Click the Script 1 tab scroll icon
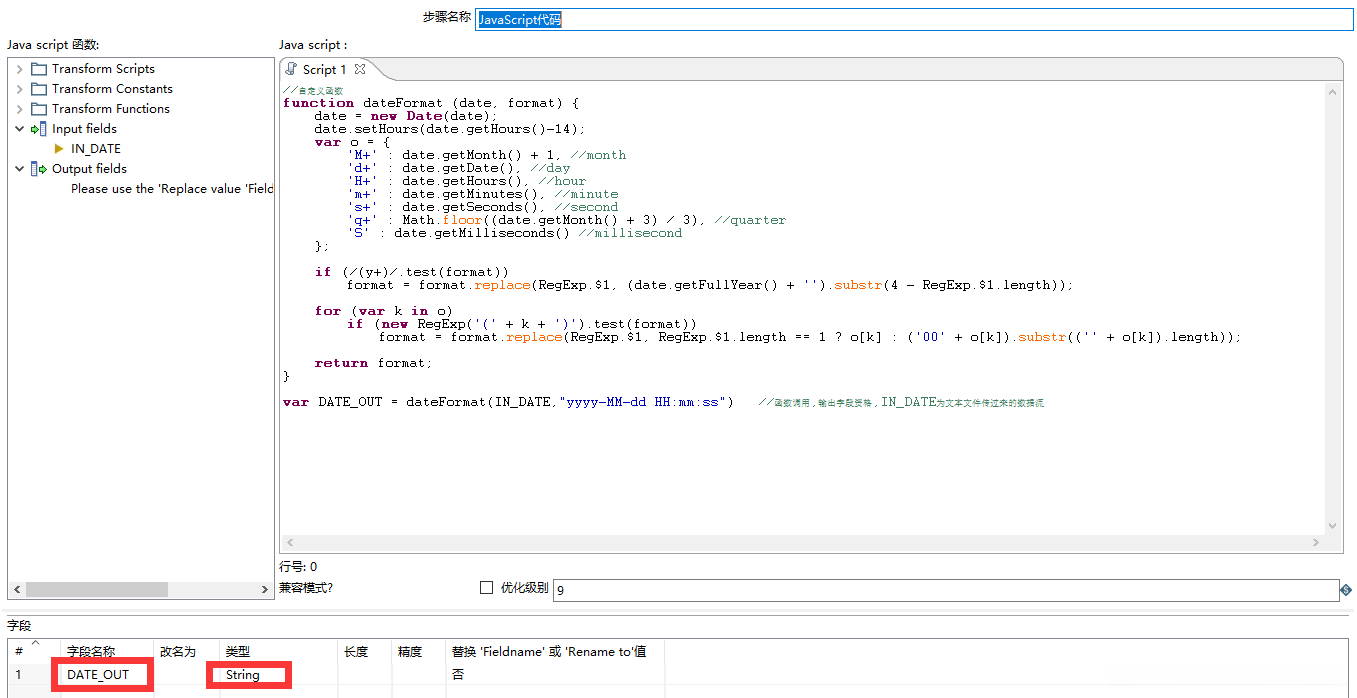The width and height of the screenshot is (1357, 698). 291,69
